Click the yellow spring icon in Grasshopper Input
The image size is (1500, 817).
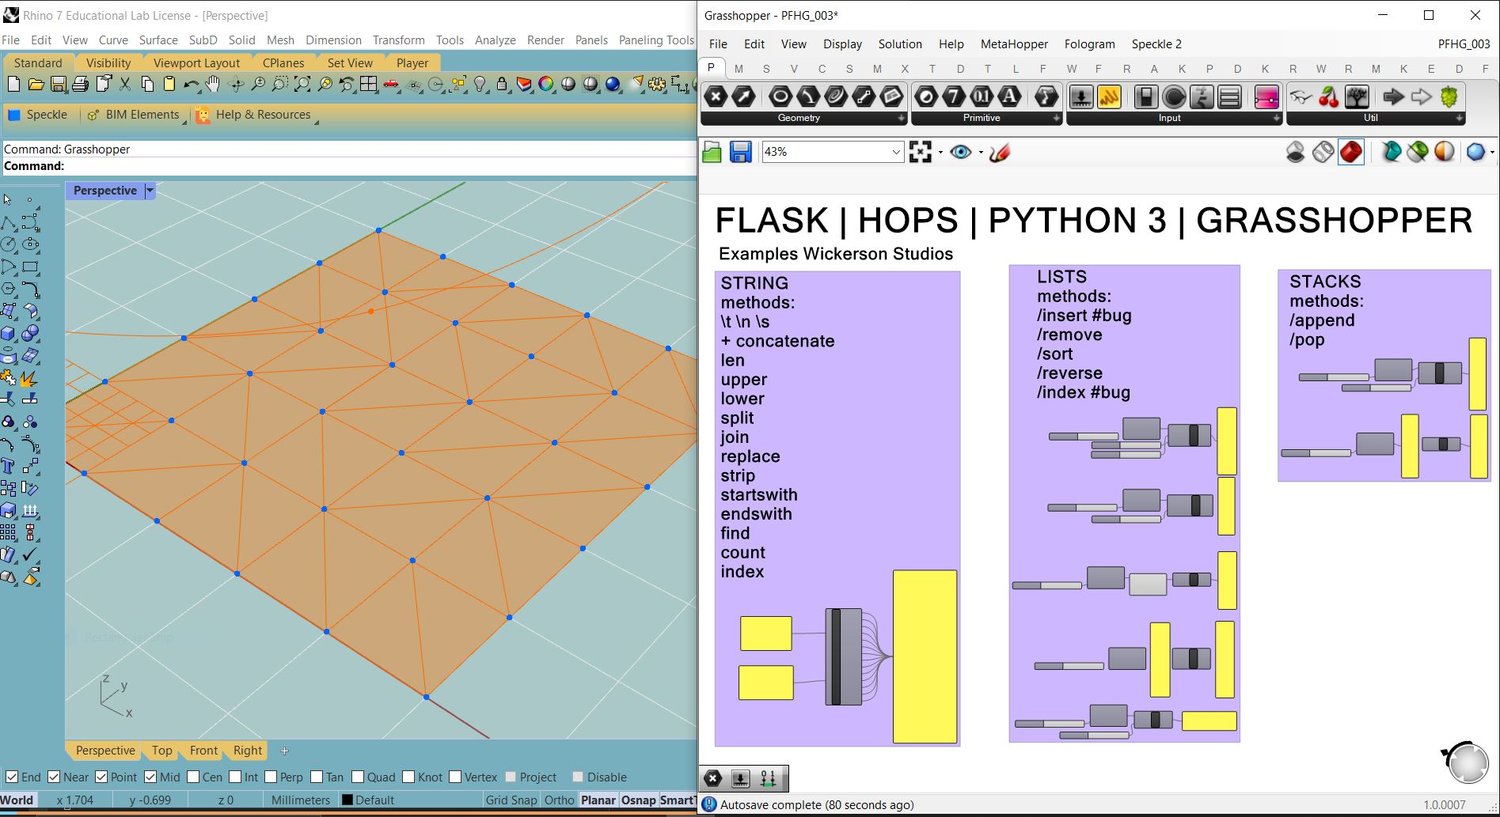click(1109, 97)
